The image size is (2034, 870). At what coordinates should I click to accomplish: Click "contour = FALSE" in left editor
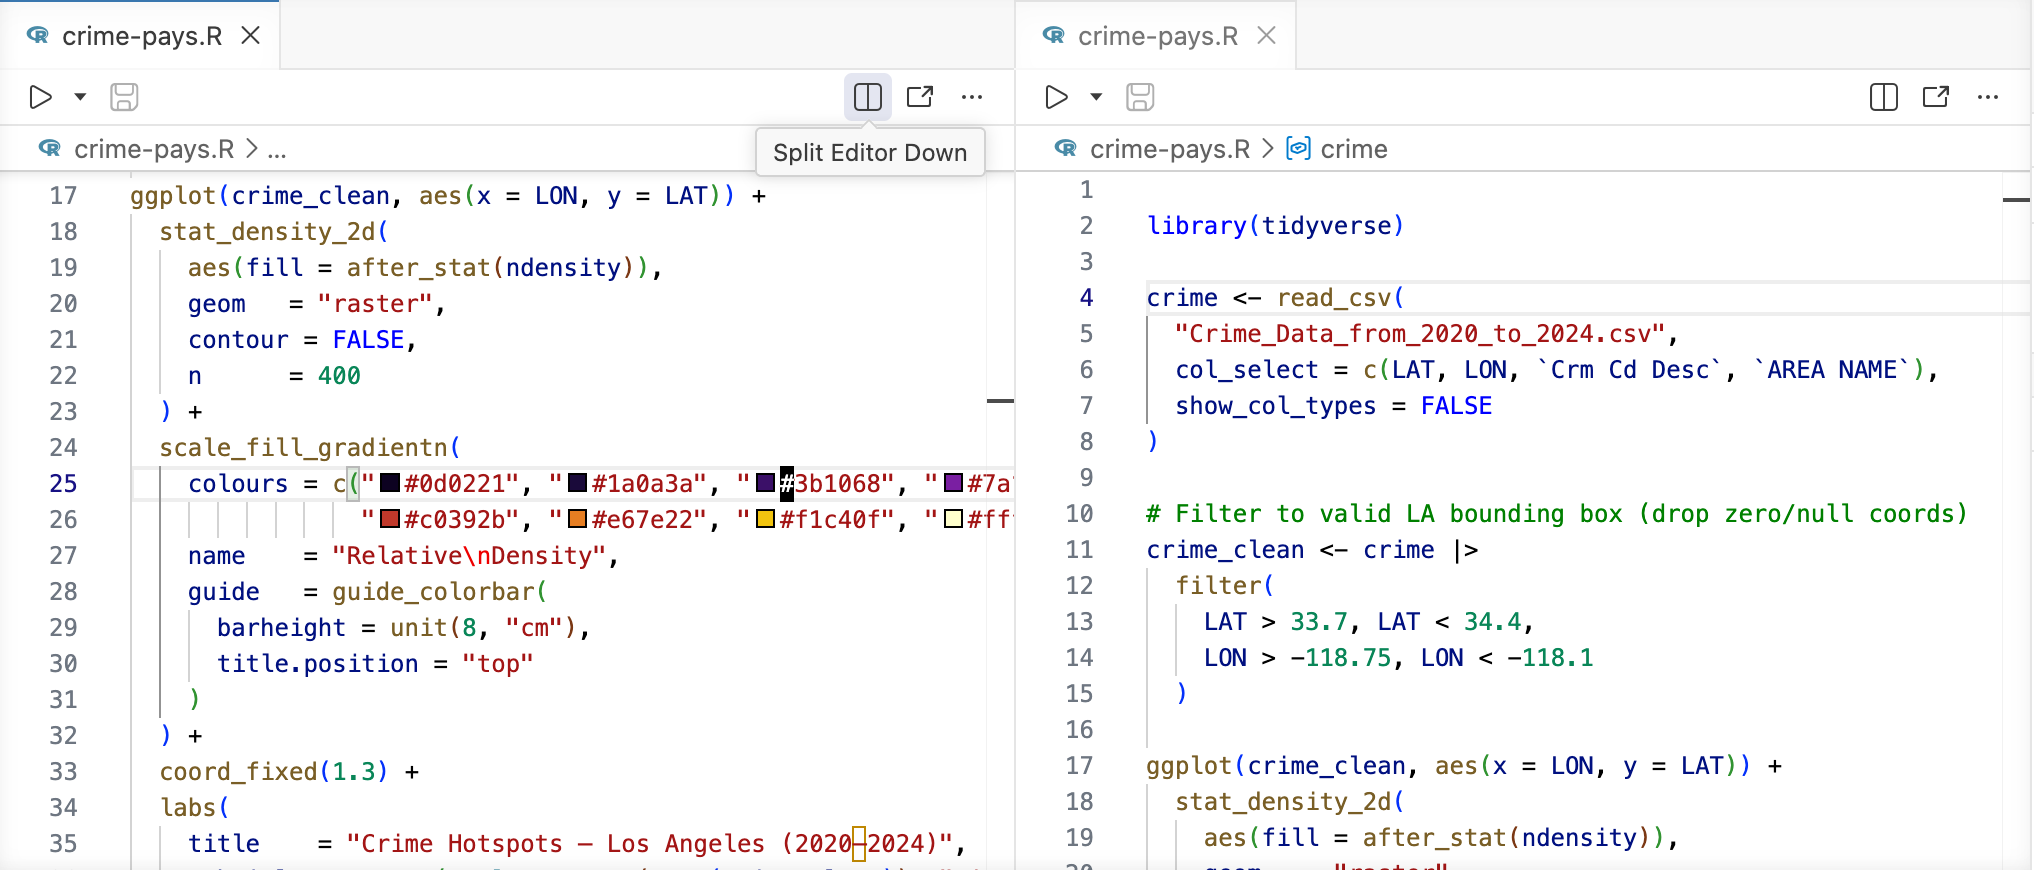click(296, 340)
